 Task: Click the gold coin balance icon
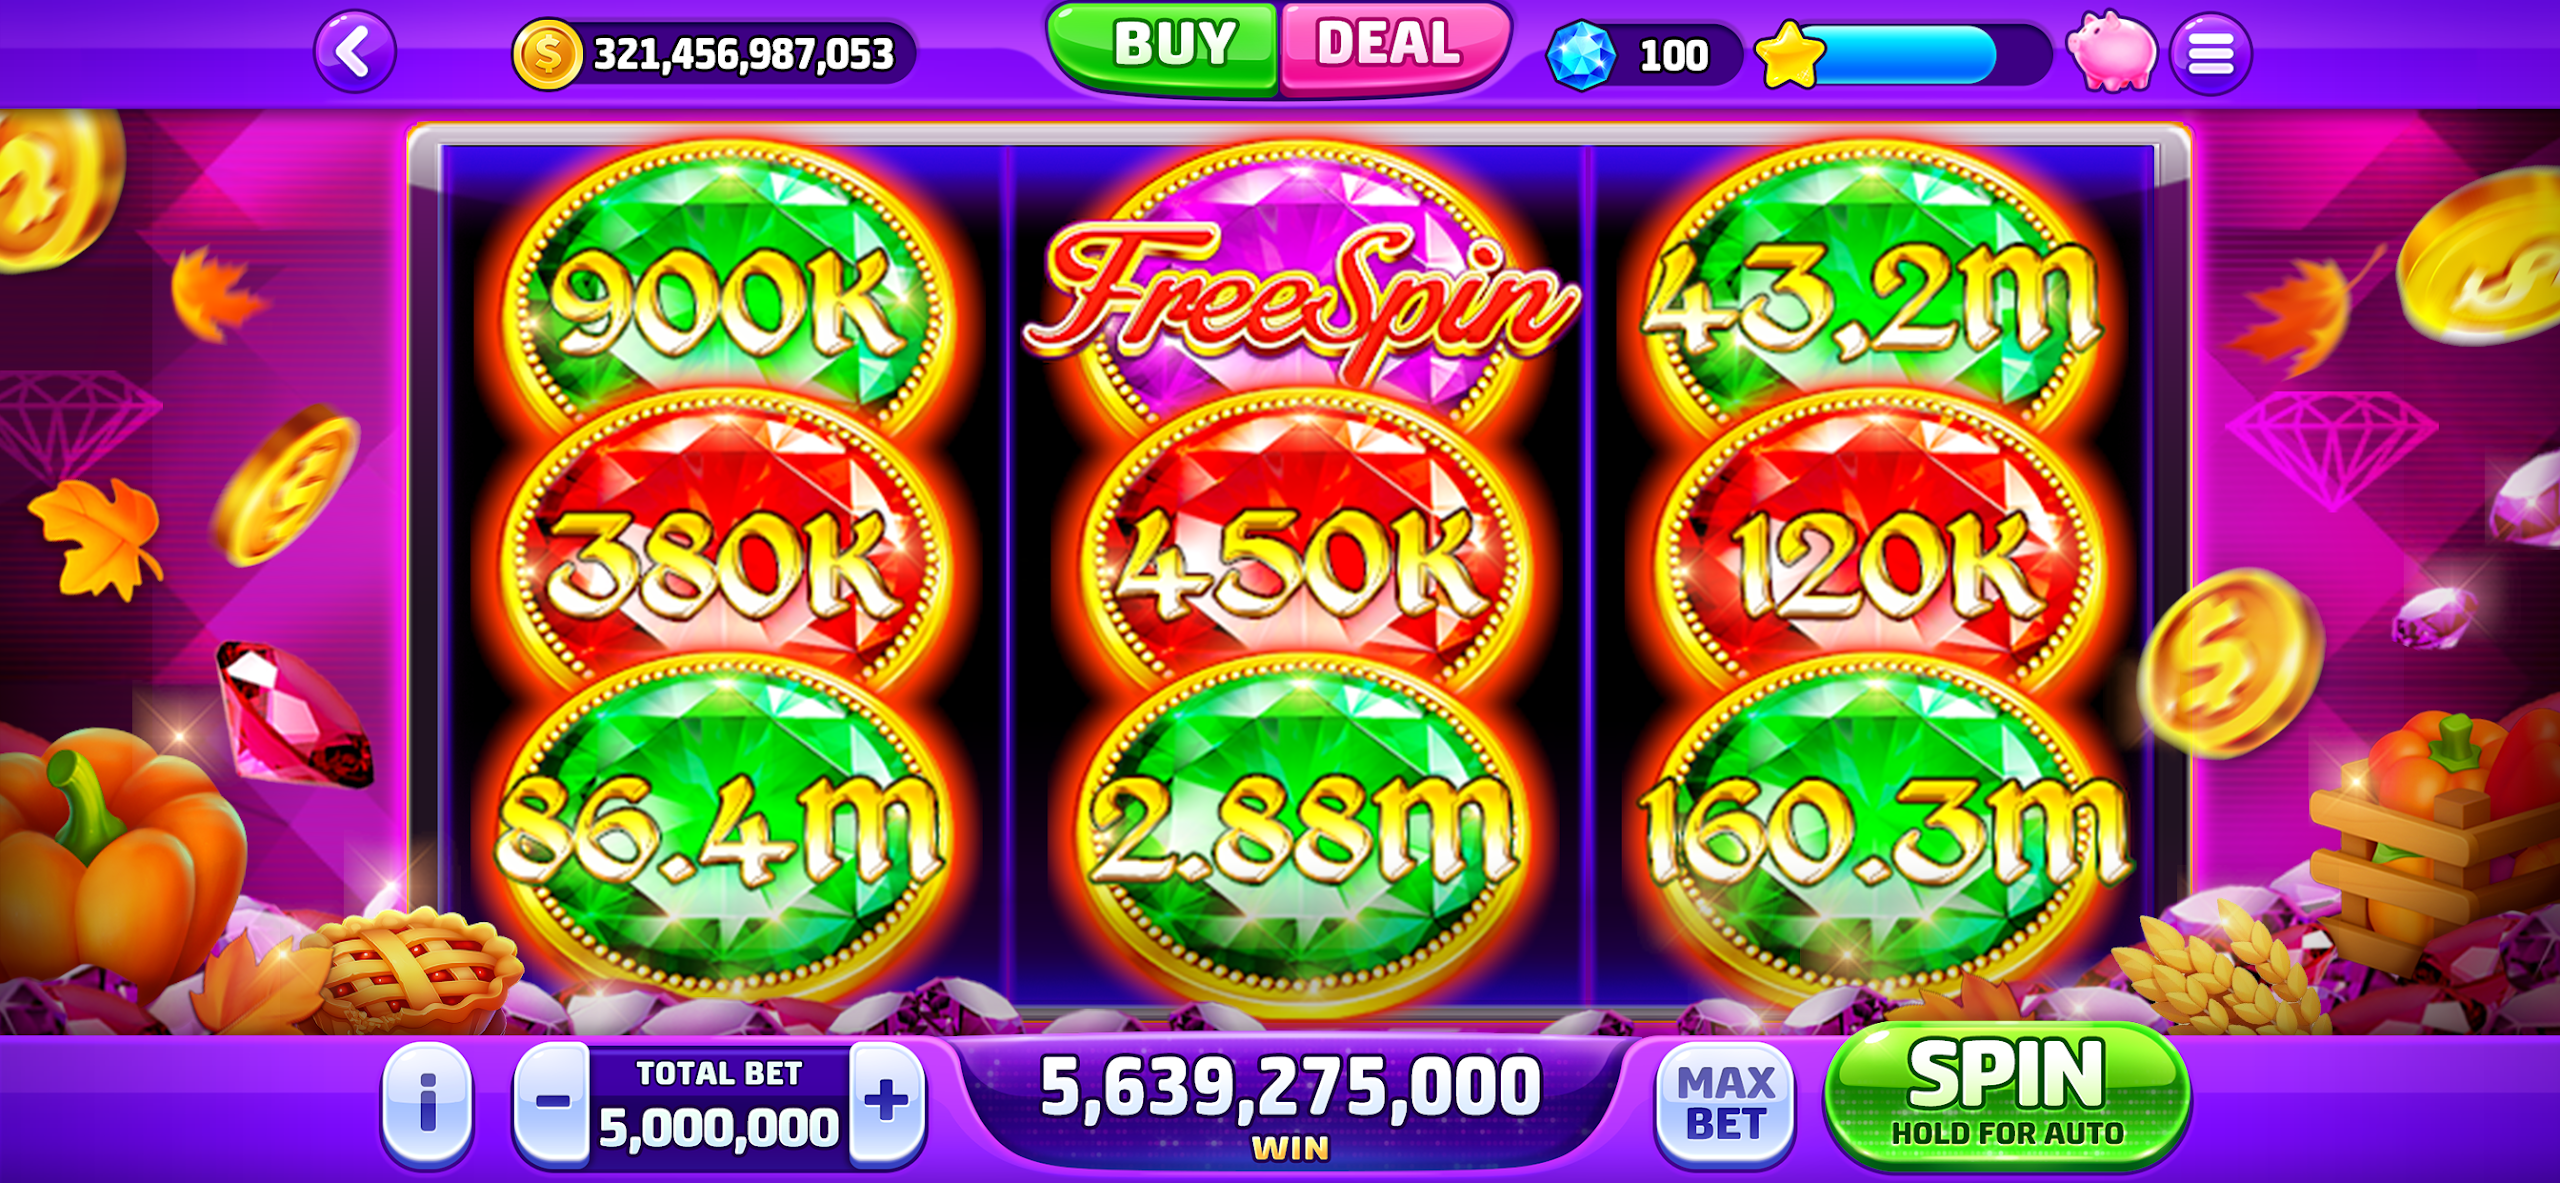click(547, 55)
